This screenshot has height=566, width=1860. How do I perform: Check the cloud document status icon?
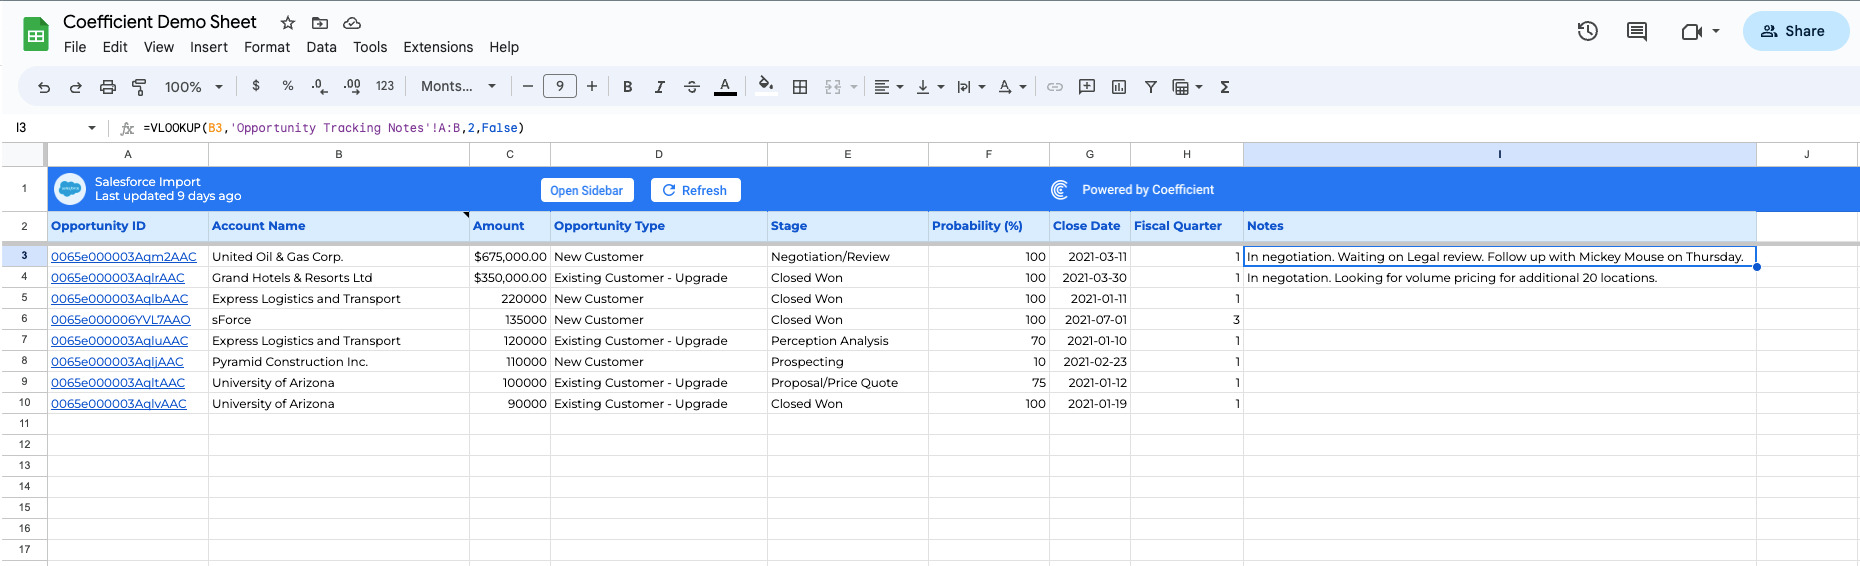352,23
